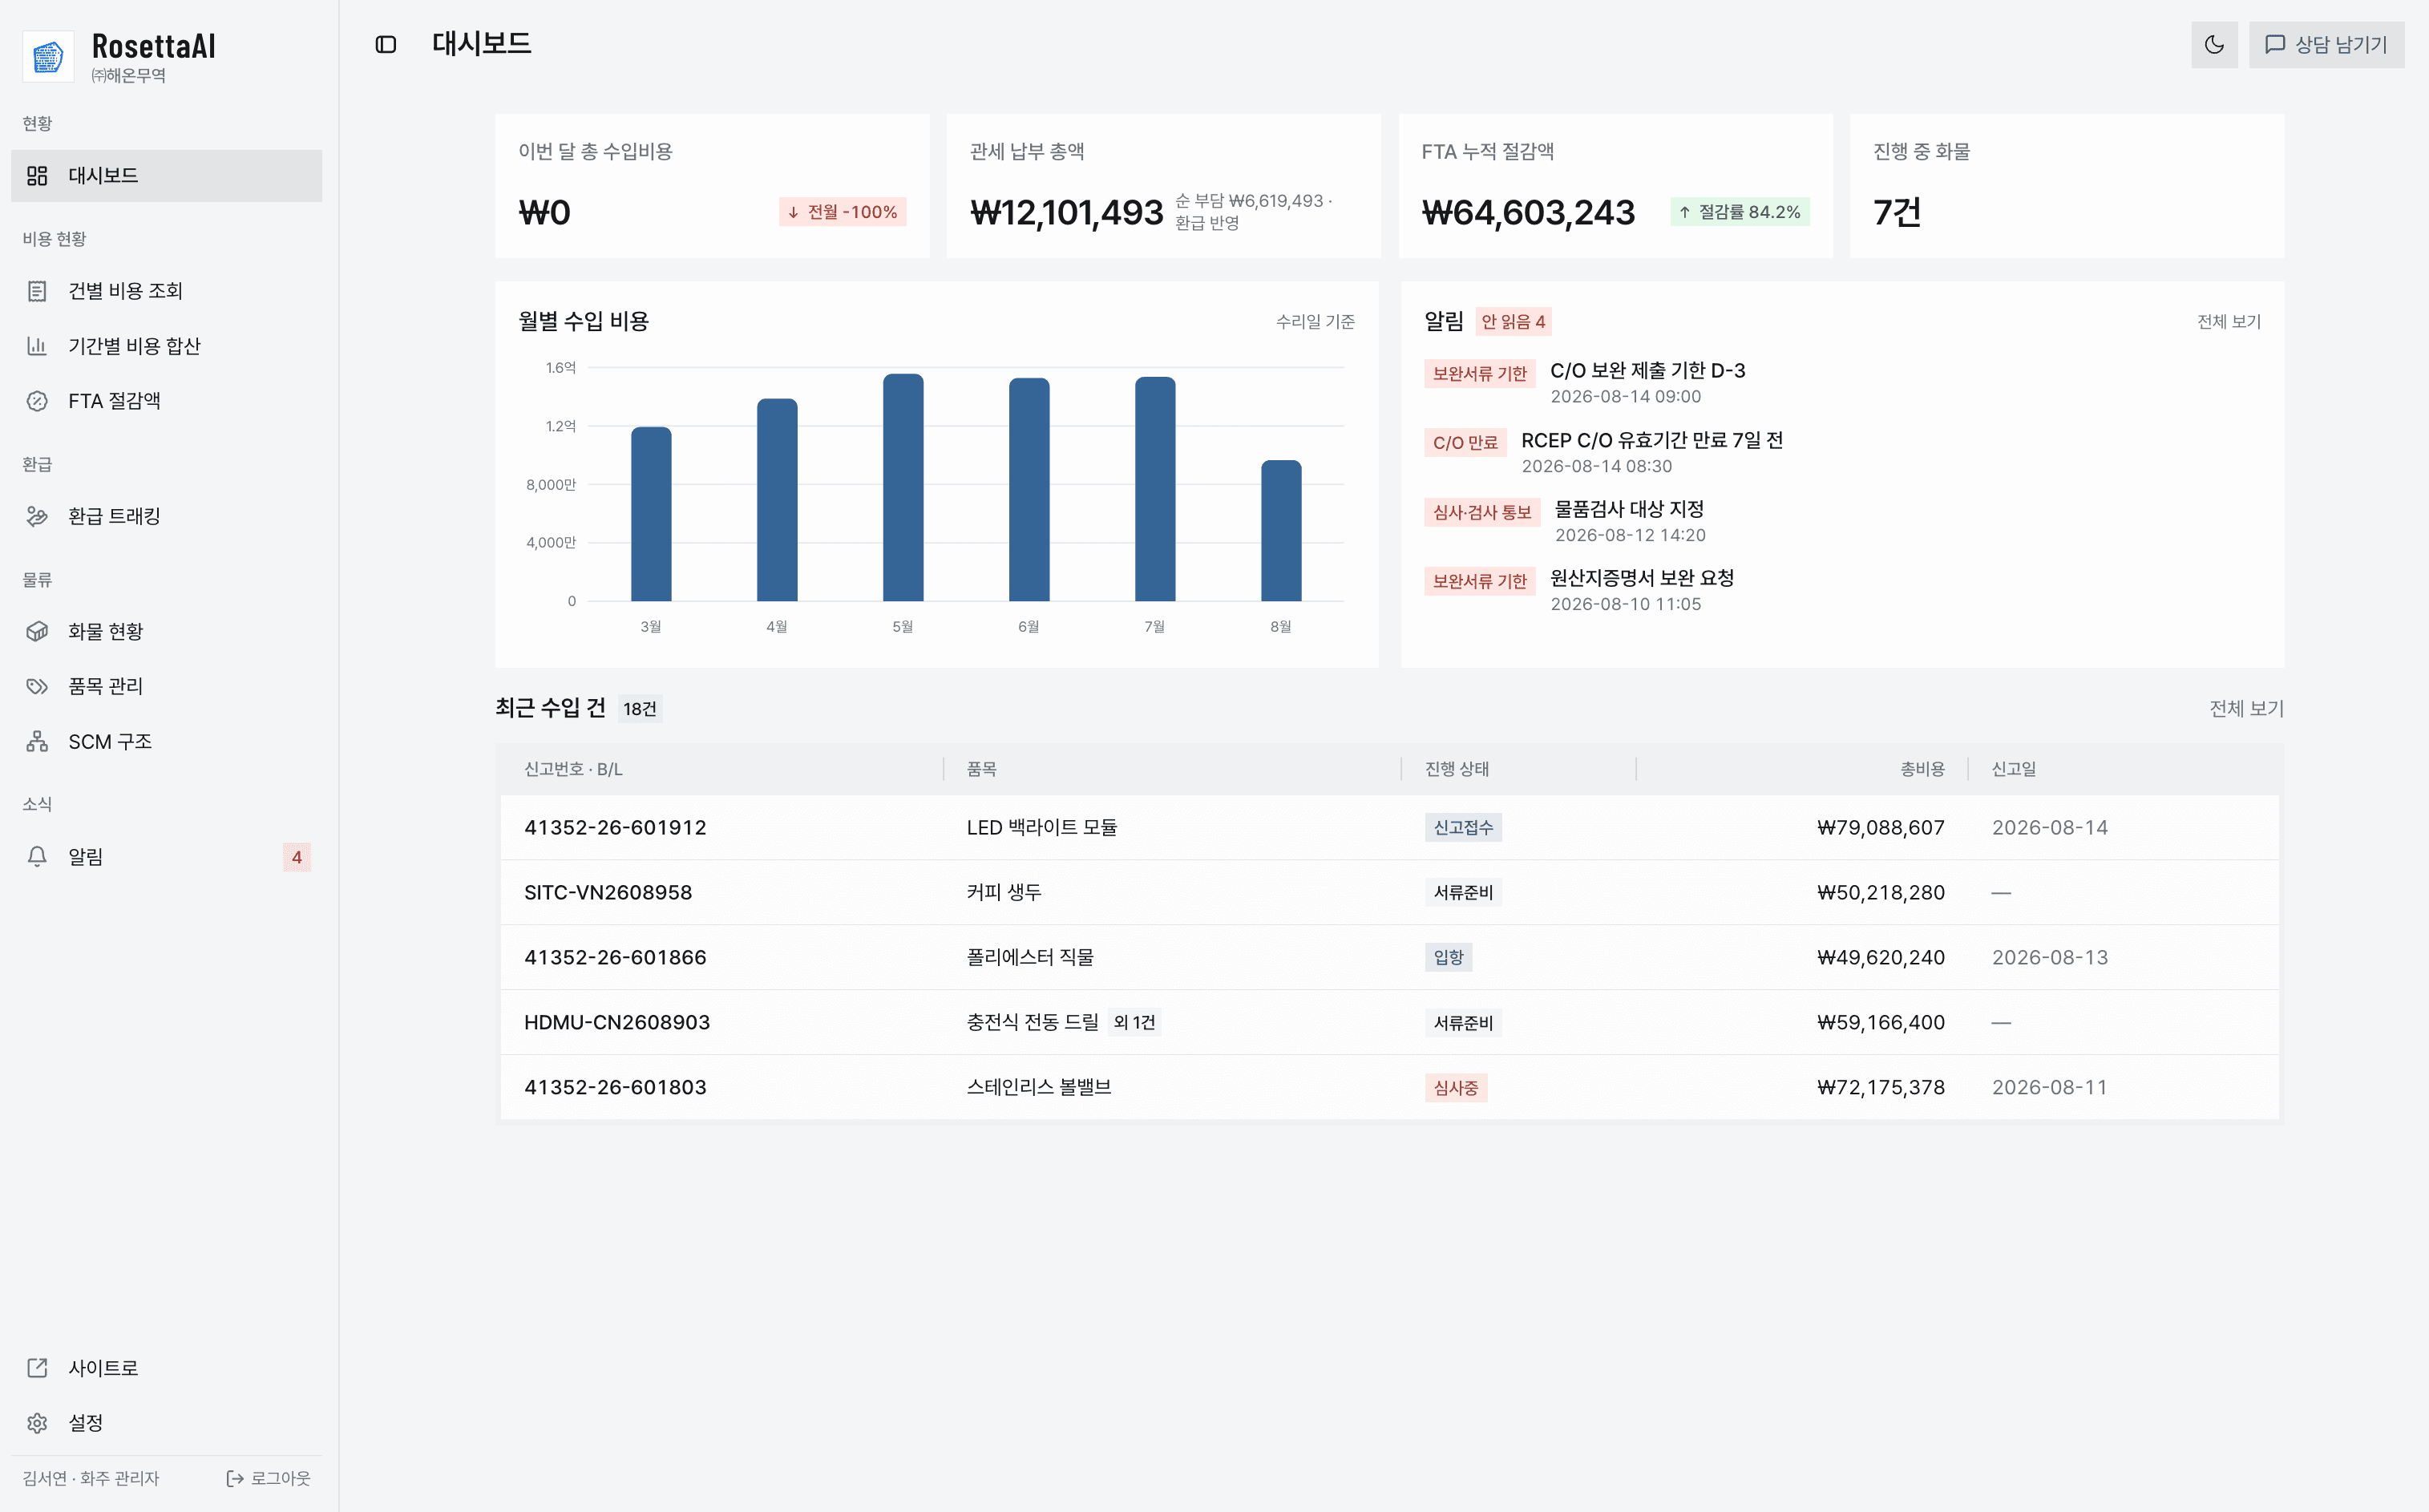
Task: Open row 41352-26-601912
Action: [x=1389, y=828]
